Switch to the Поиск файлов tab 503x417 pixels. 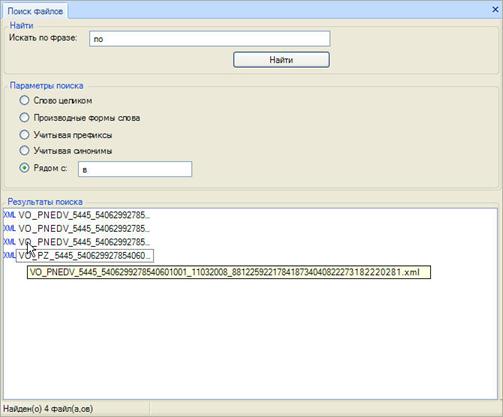35,11
